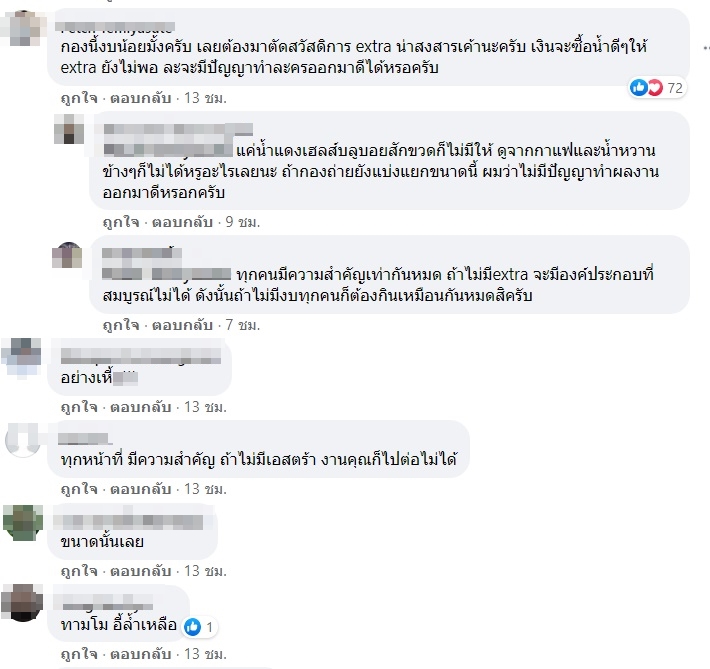Viewport: 710px width, 669px height.
Task: Click the like reaction icon showing 72 reactions
Action: (638, 87)
